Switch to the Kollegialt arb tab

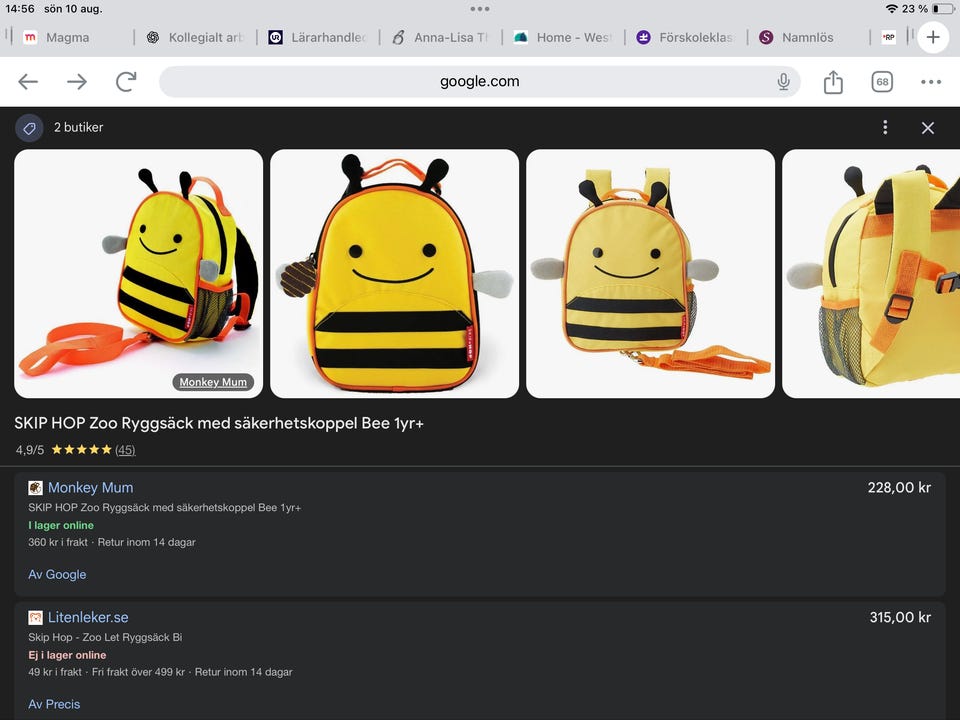pyautogui.click(x=195, y=37)
